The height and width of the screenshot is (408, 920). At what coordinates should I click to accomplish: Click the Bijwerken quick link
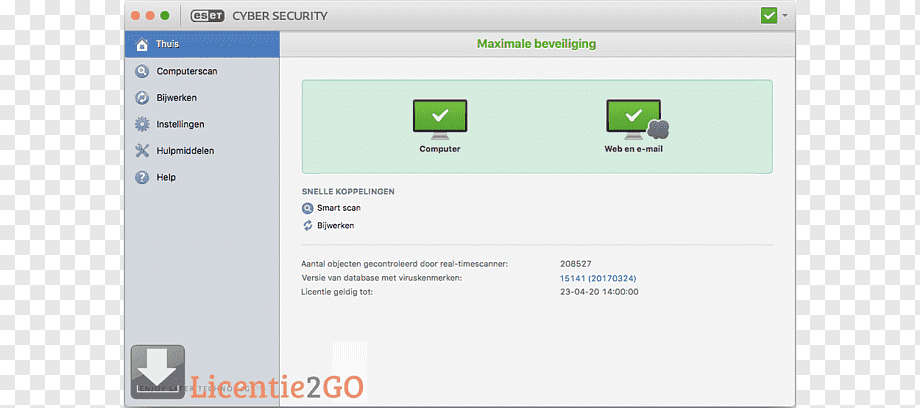pos(335,225)
